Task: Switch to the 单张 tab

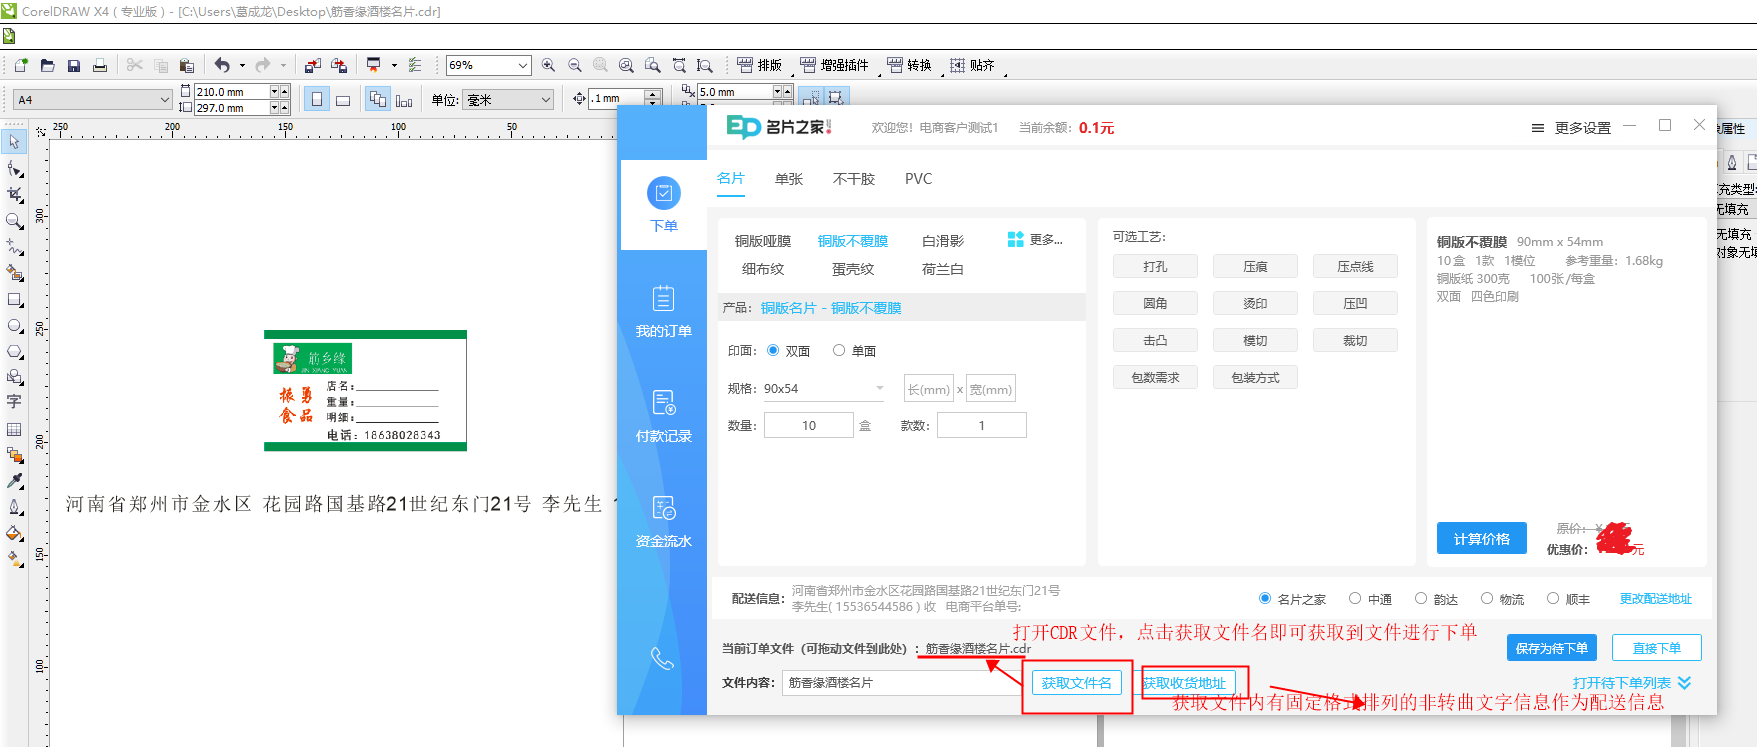Action: coord(789,179)
